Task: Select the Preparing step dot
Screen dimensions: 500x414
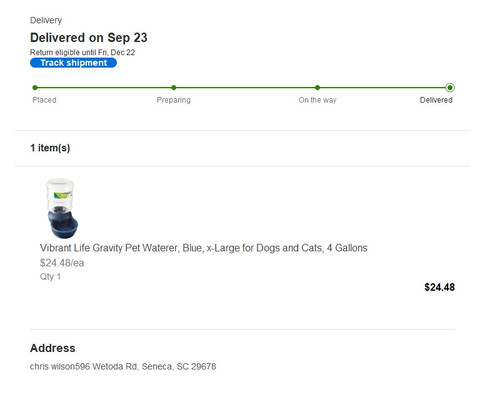Action: (x=174, y=88)
